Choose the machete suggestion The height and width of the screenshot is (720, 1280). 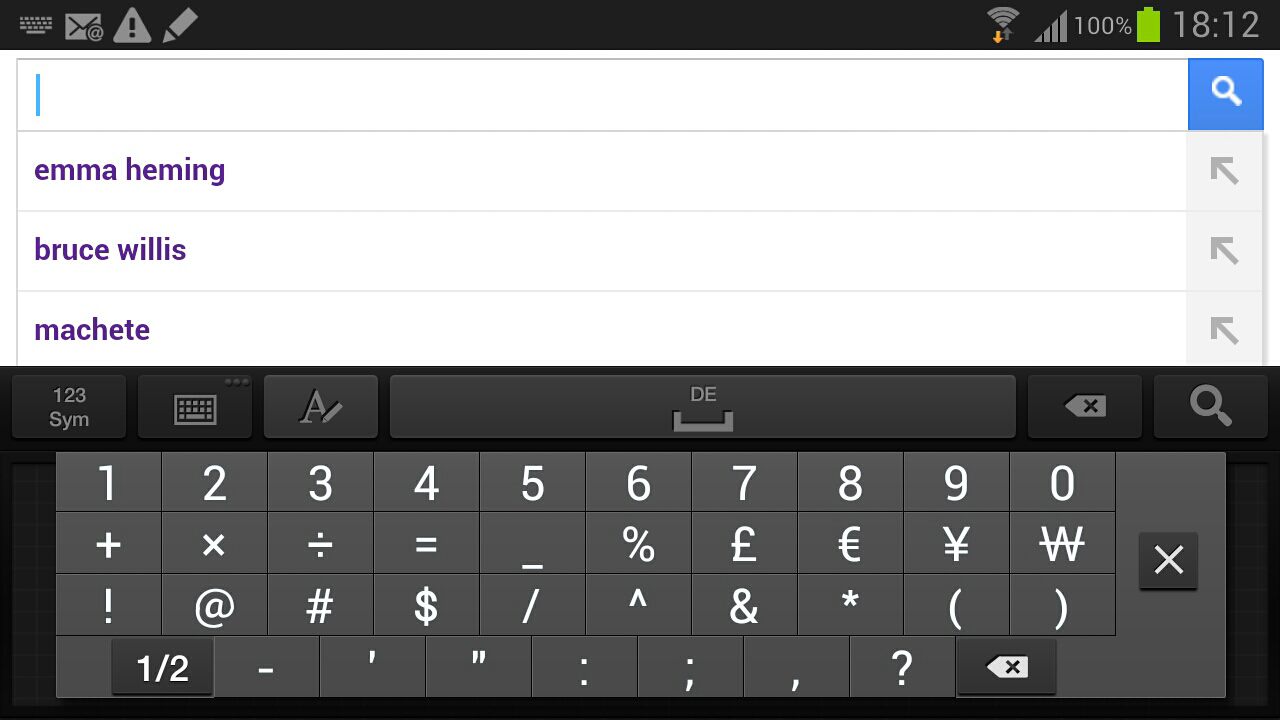[x=92, y=330]
